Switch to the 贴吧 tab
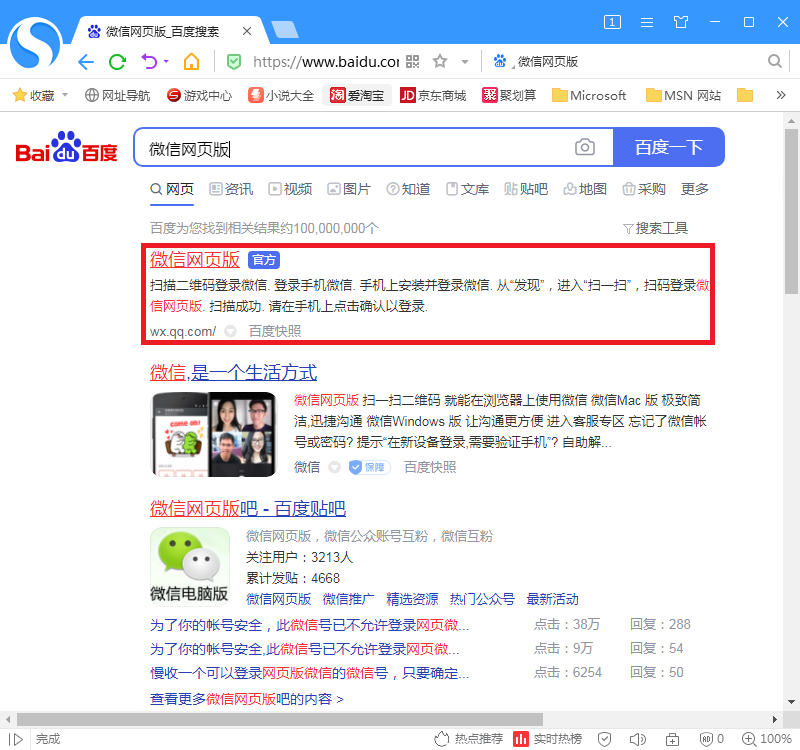 point(526,189)
